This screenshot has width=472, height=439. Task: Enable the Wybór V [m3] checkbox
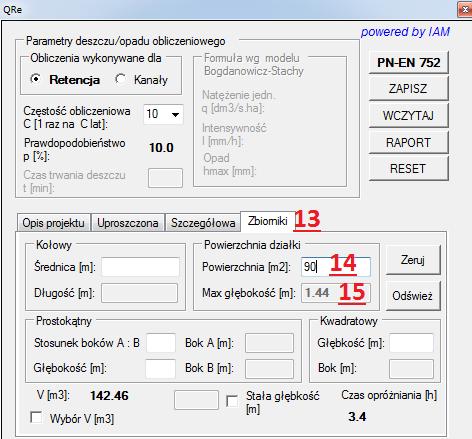(x=36, y=417)
